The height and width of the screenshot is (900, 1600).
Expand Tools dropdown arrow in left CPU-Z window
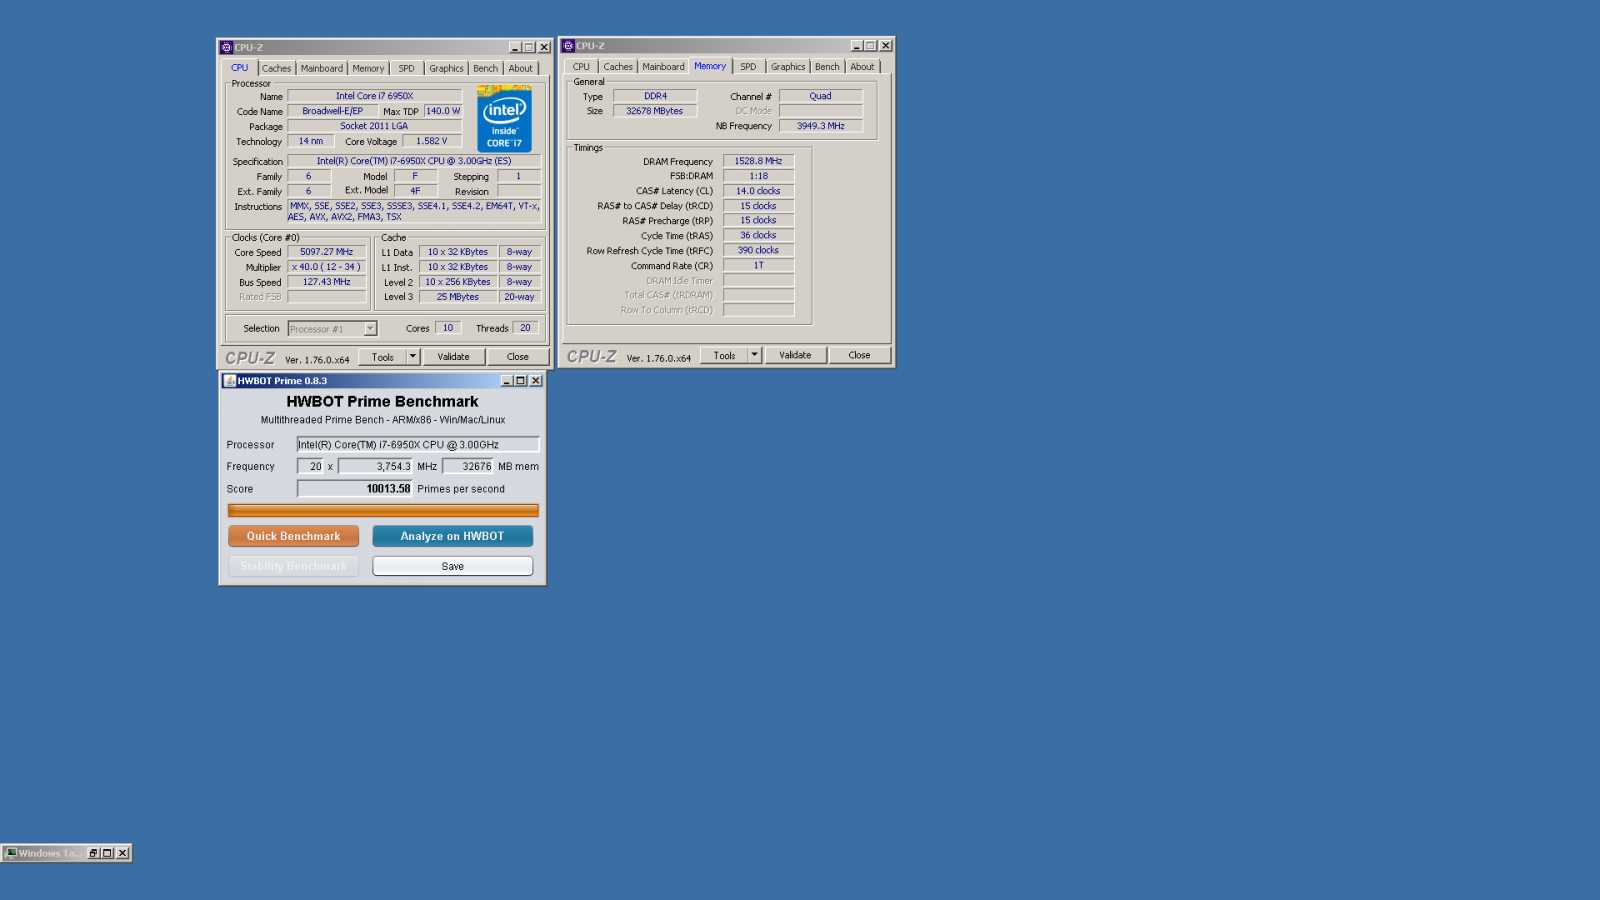[x=413, y=356]
